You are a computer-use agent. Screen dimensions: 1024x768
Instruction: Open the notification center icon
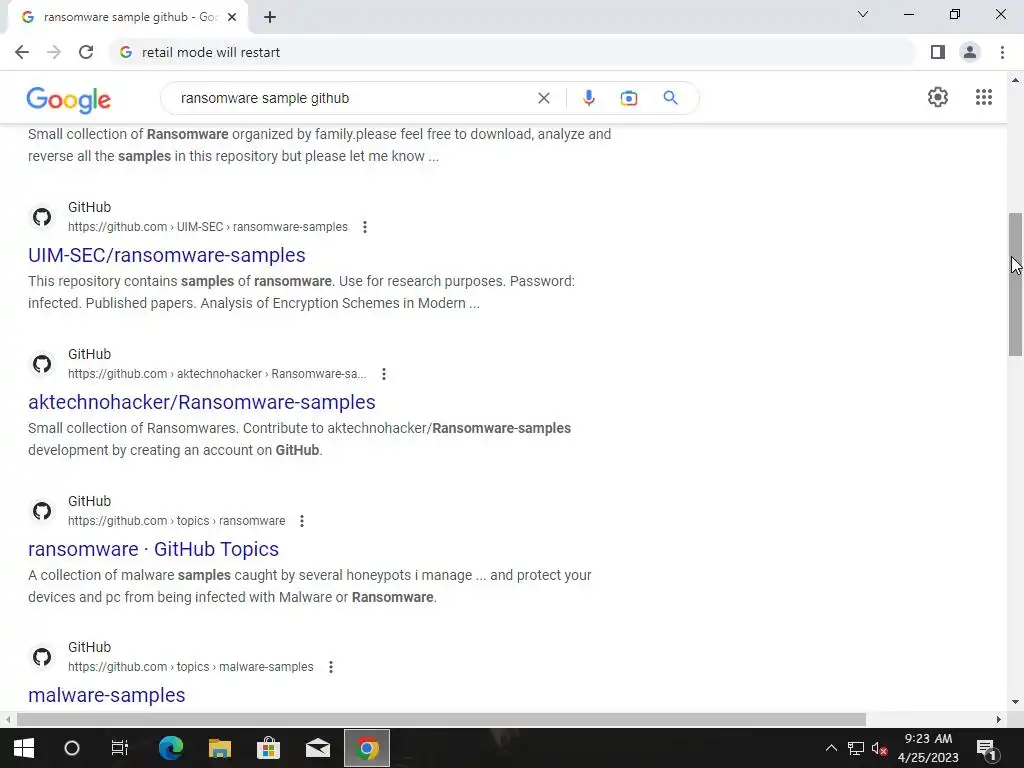[x=986, y=748]
